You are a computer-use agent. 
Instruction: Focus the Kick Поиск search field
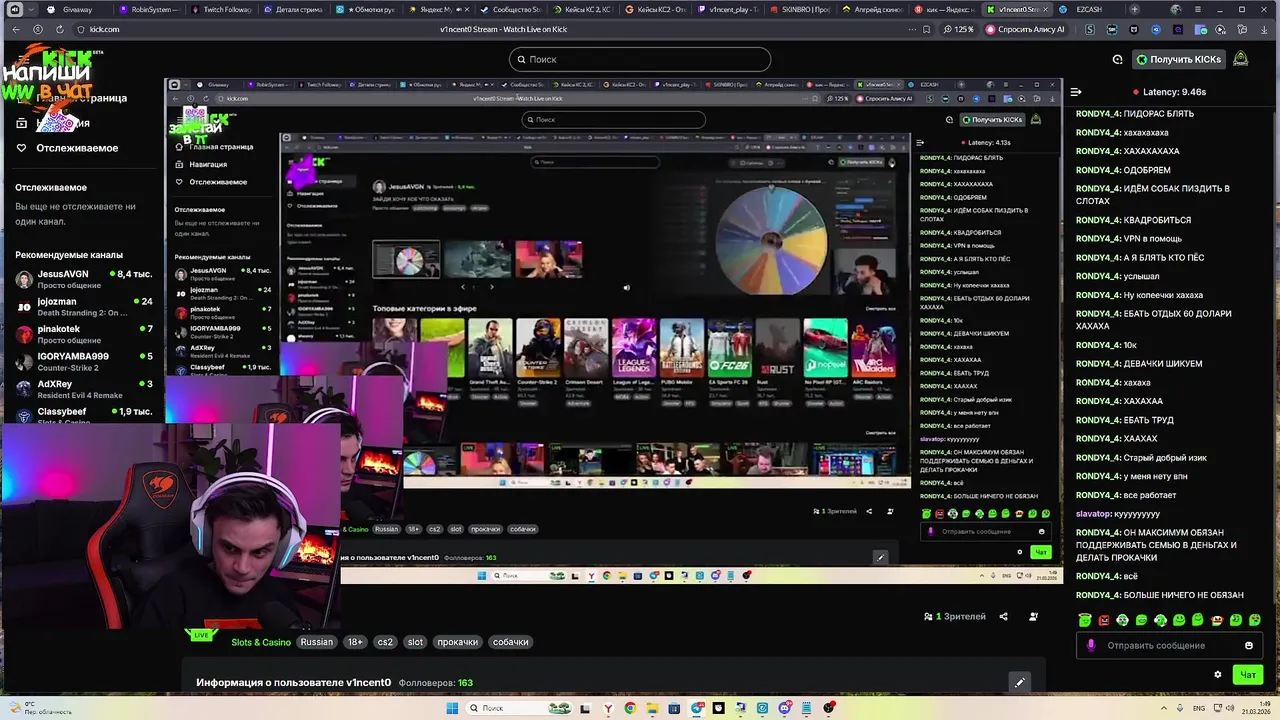(x=640, y=59)
